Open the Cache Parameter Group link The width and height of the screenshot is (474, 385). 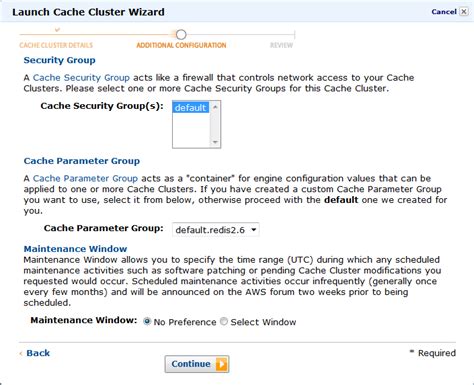tap(85, 178)
